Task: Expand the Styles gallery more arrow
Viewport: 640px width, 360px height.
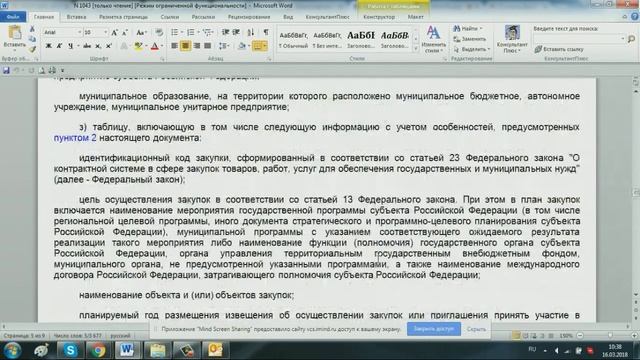Action: pos(416,49)
